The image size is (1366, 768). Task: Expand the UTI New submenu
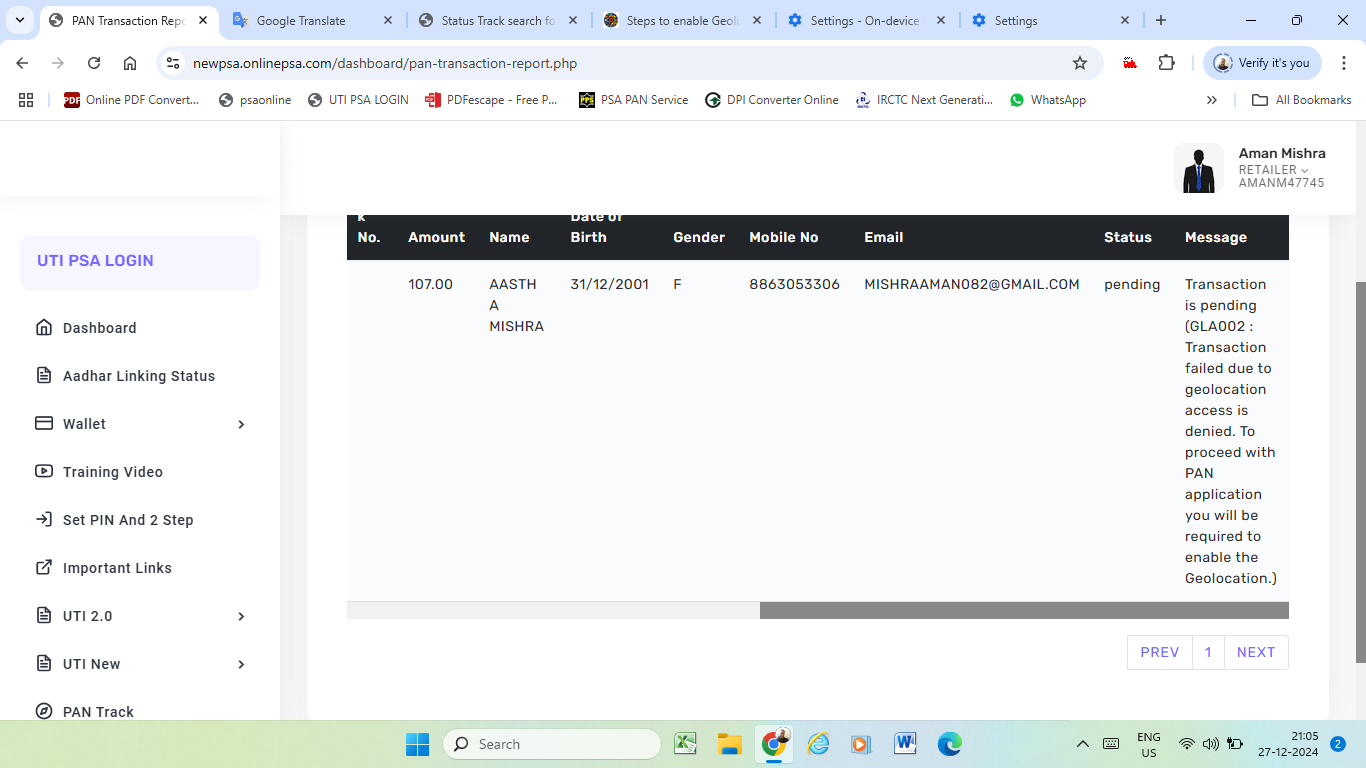241,664
